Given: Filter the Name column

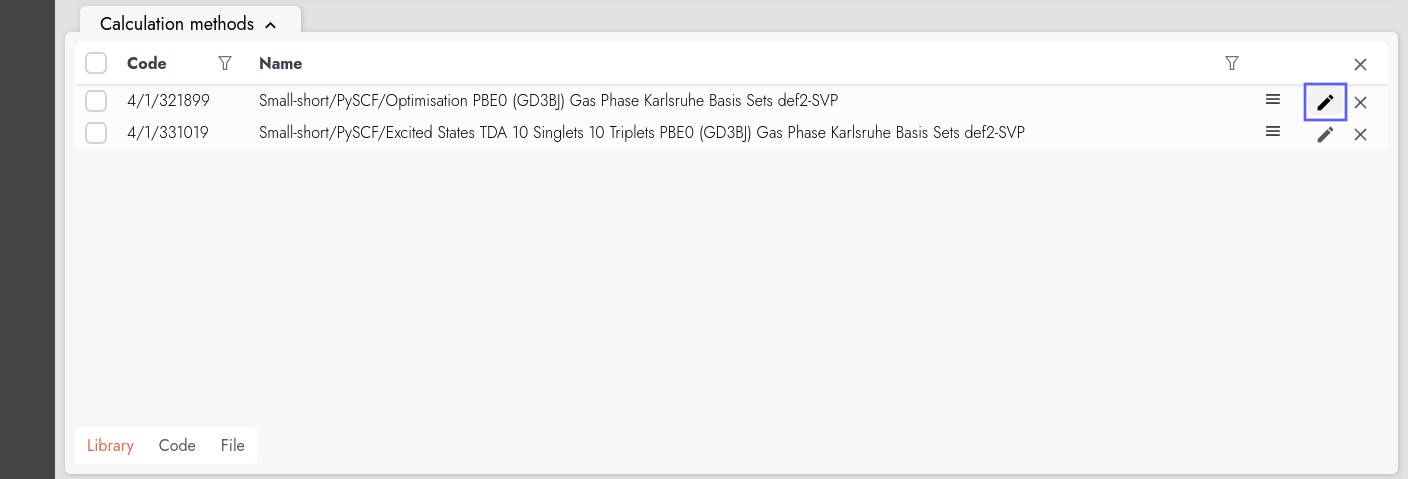Looking at the screenshot, I should [x=1232, y=63].
